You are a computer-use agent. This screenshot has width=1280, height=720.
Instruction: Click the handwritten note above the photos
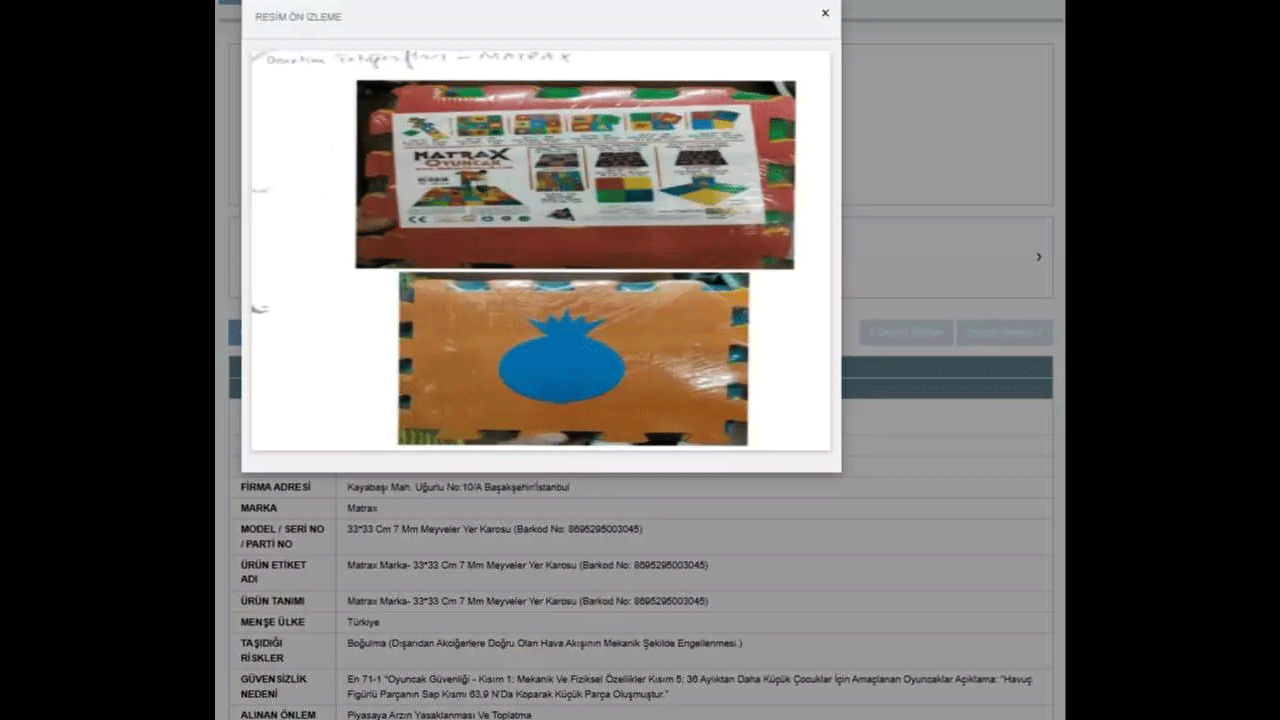click(418, 59)
